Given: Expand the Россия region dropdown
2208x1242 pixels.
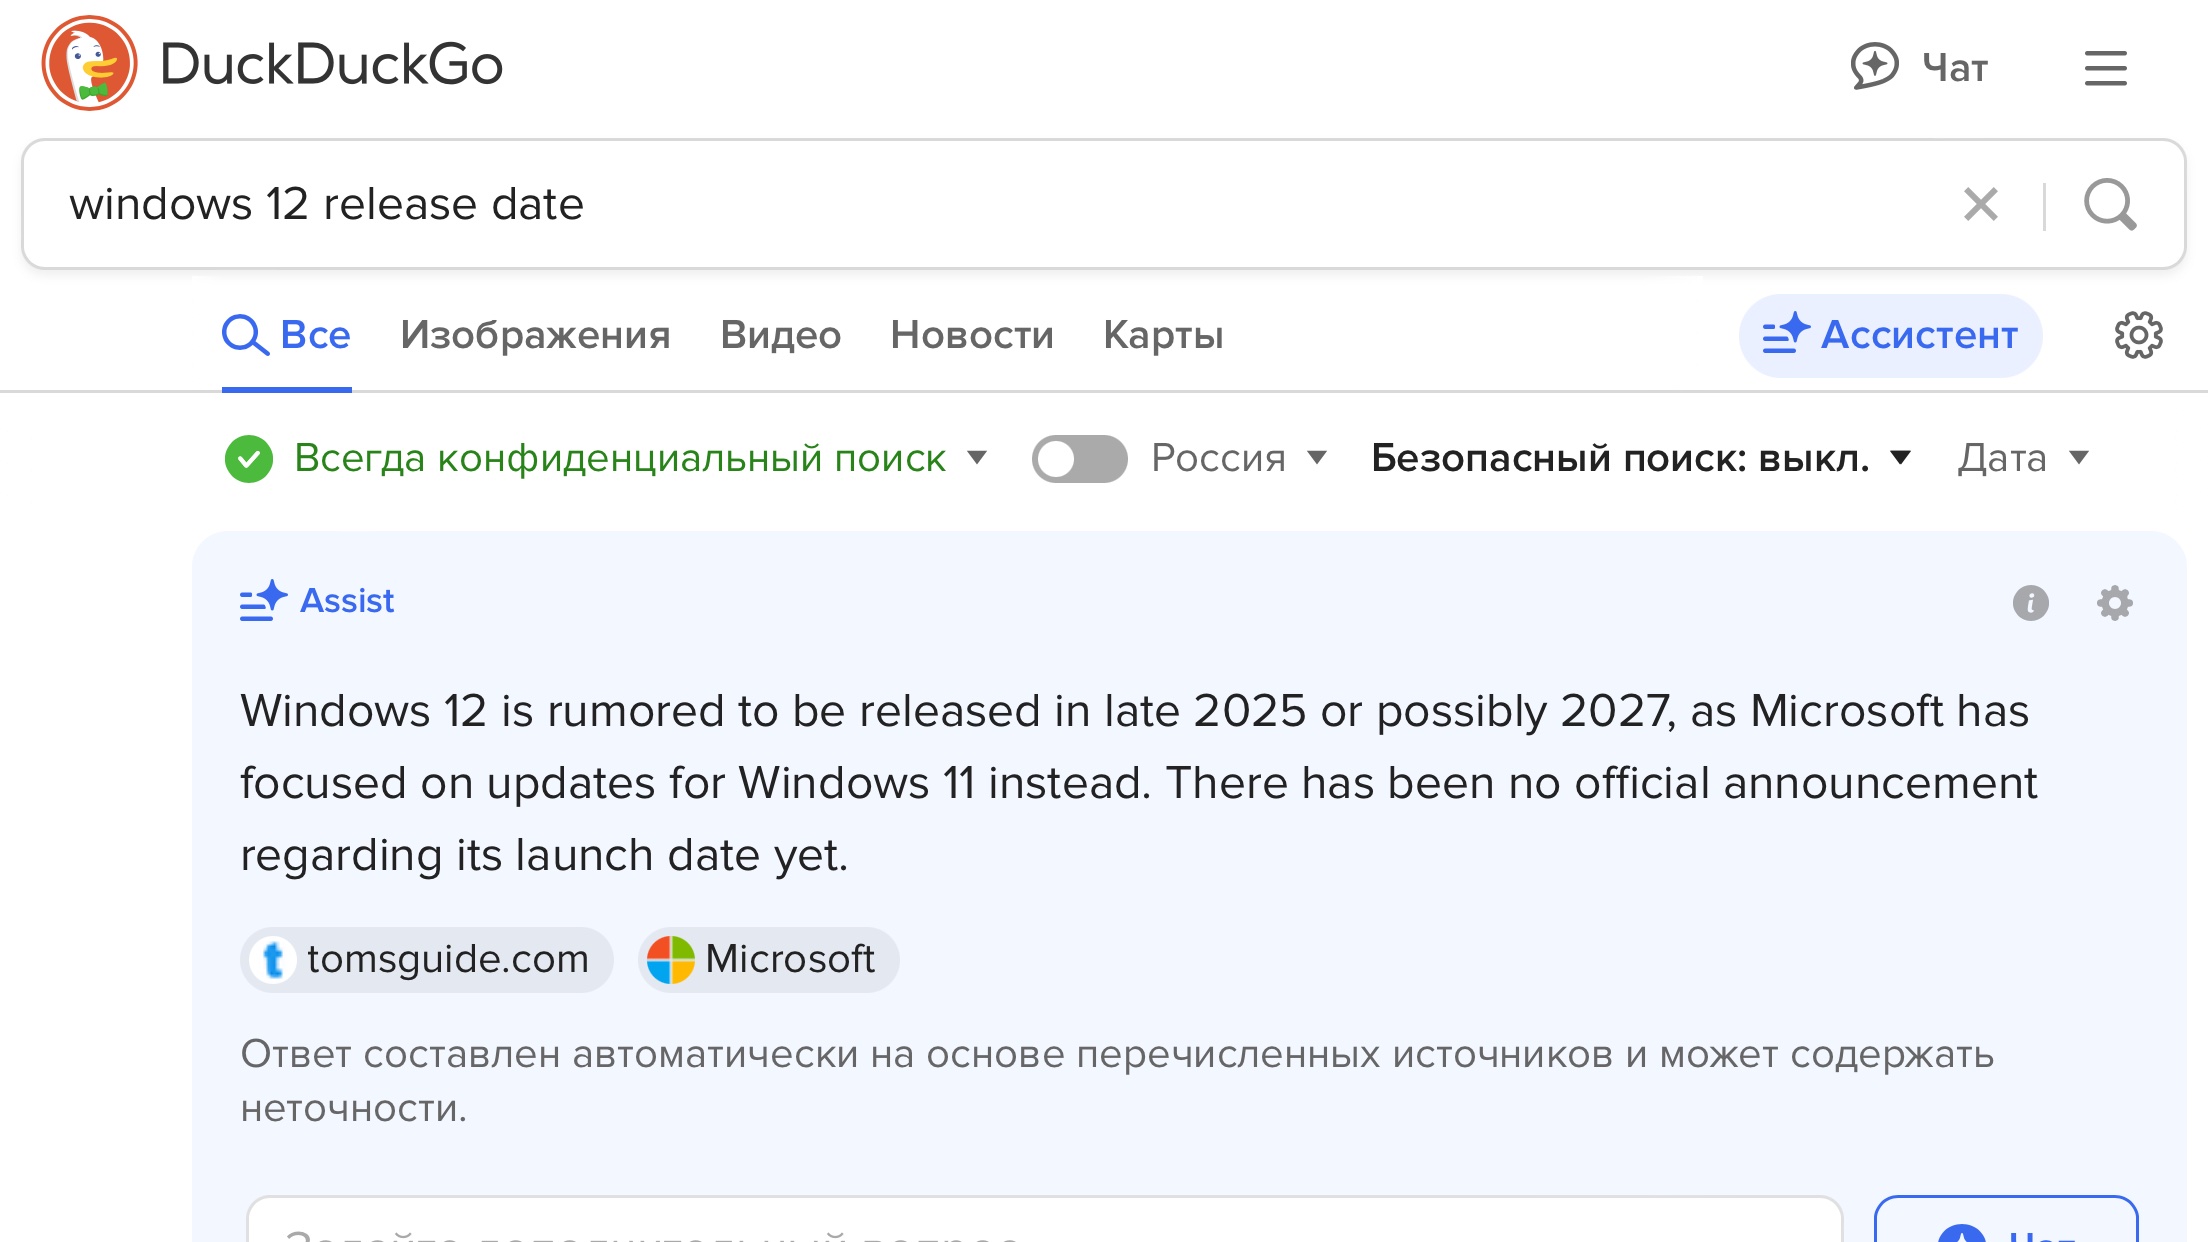Looking at the screenshot, I should pyautogui.click(x=1238, y=459).
